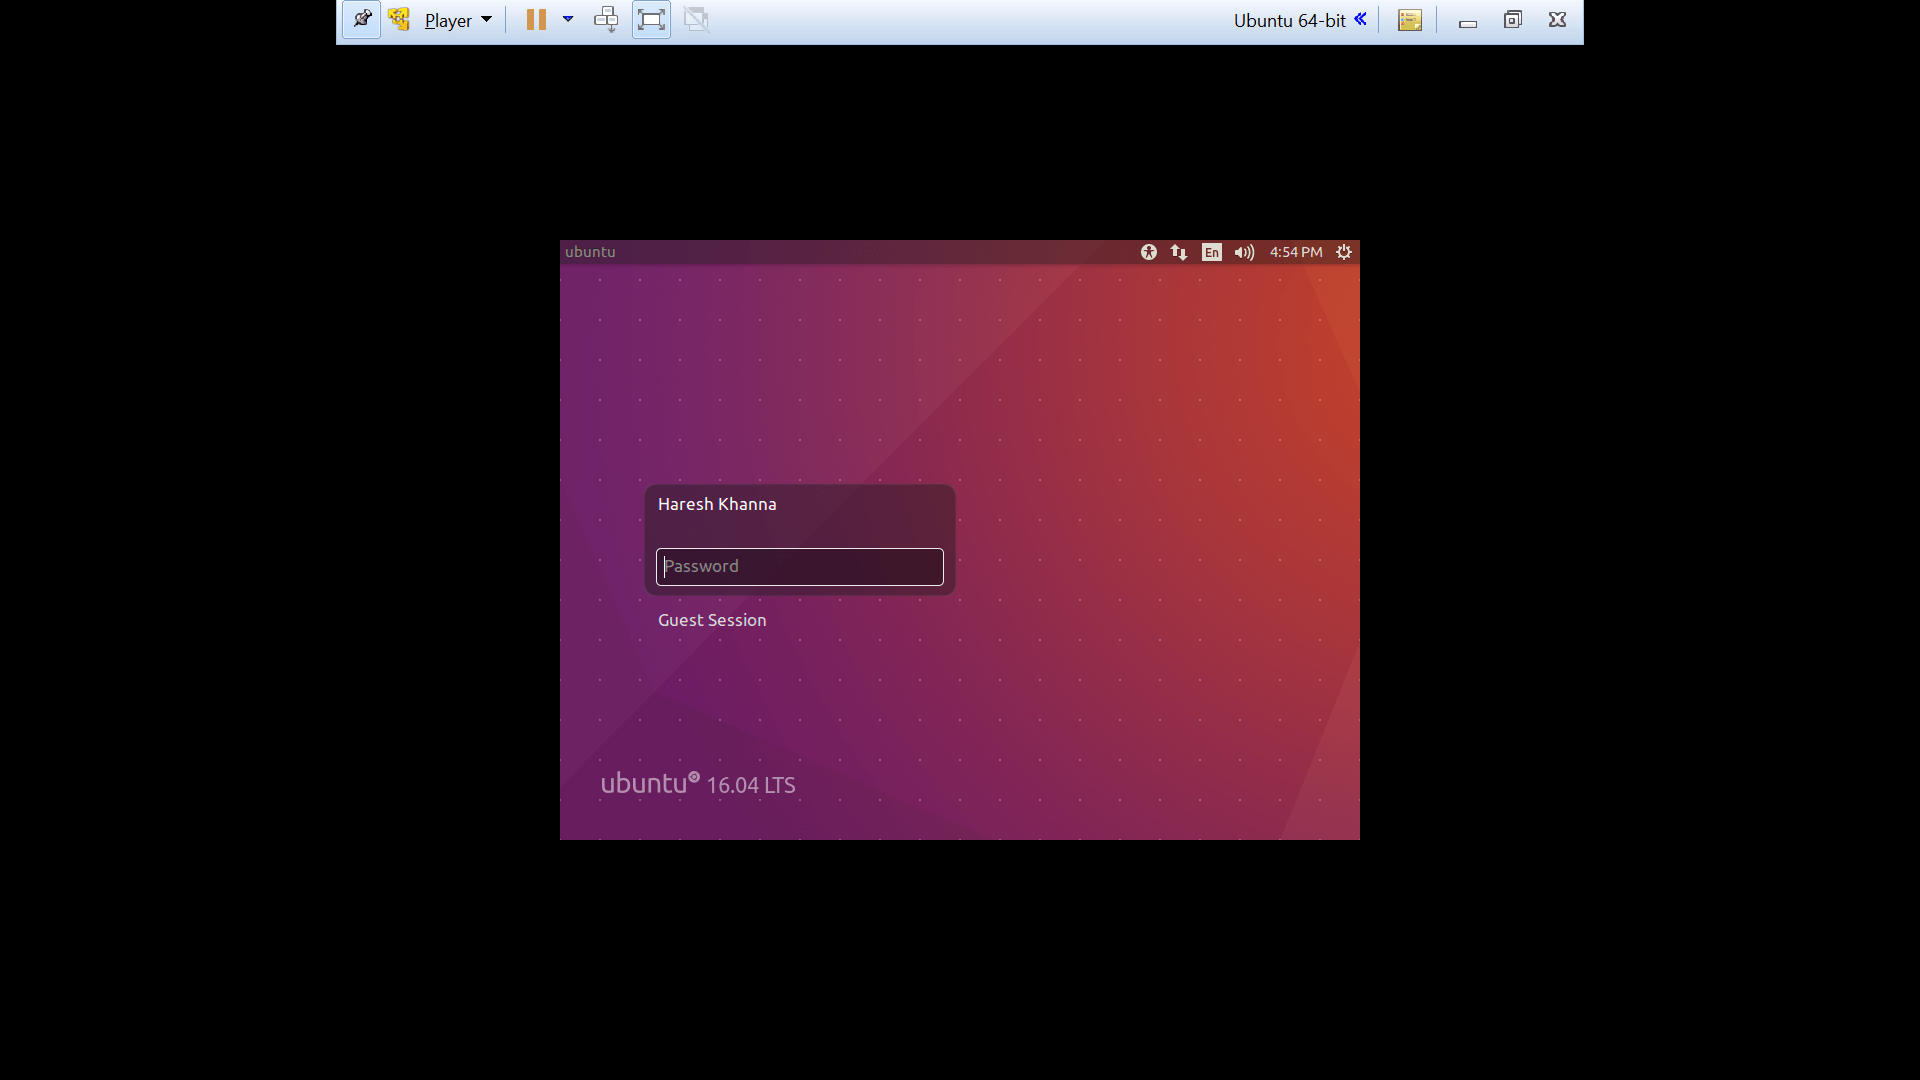The height and width of the screenshot is (1080, 1920).
Task: Collapse tabs with the double-chevron next to Ubuntu 64-bit
Action: point(1361,18)
